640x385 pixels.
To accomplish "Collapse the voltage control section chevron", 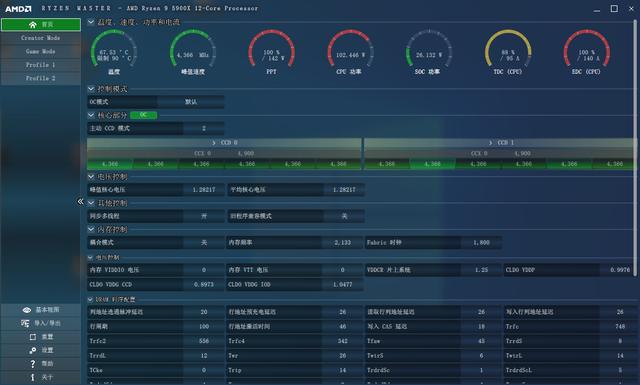I will point(91,177).
